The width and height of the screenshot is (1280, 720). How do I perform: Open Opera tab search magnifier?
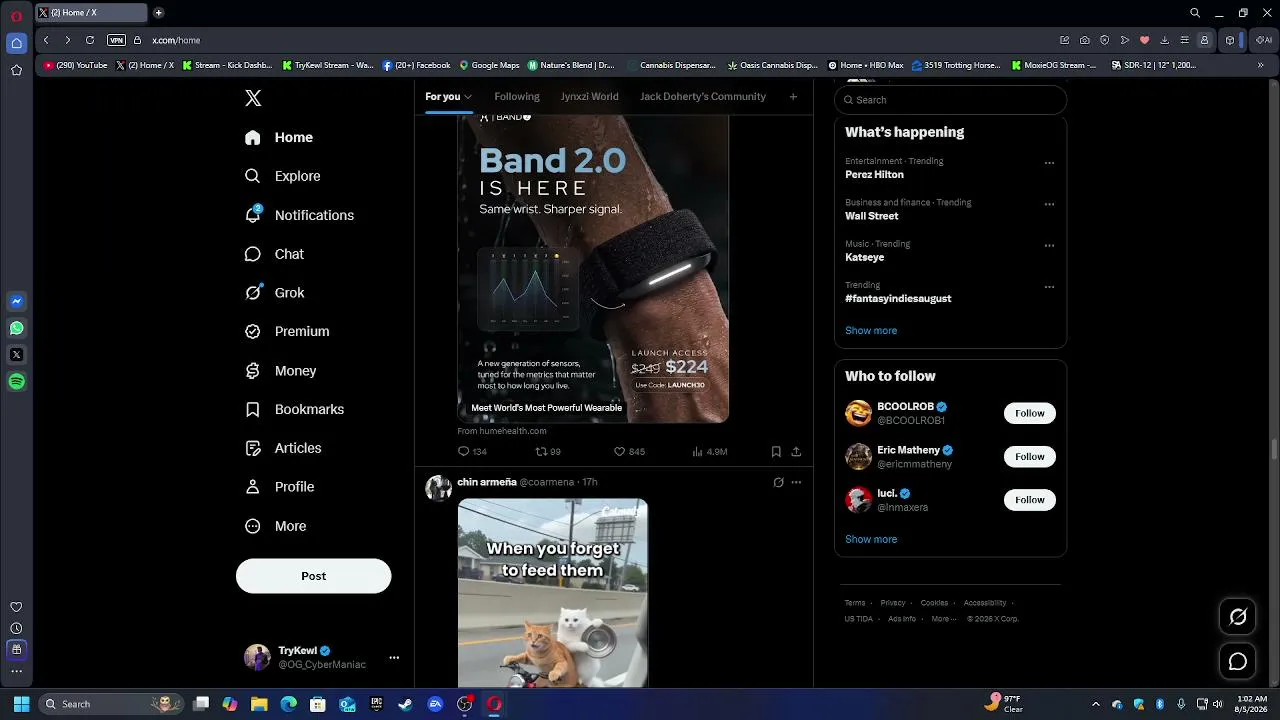pyautogui.click(x=1194, y=13)
